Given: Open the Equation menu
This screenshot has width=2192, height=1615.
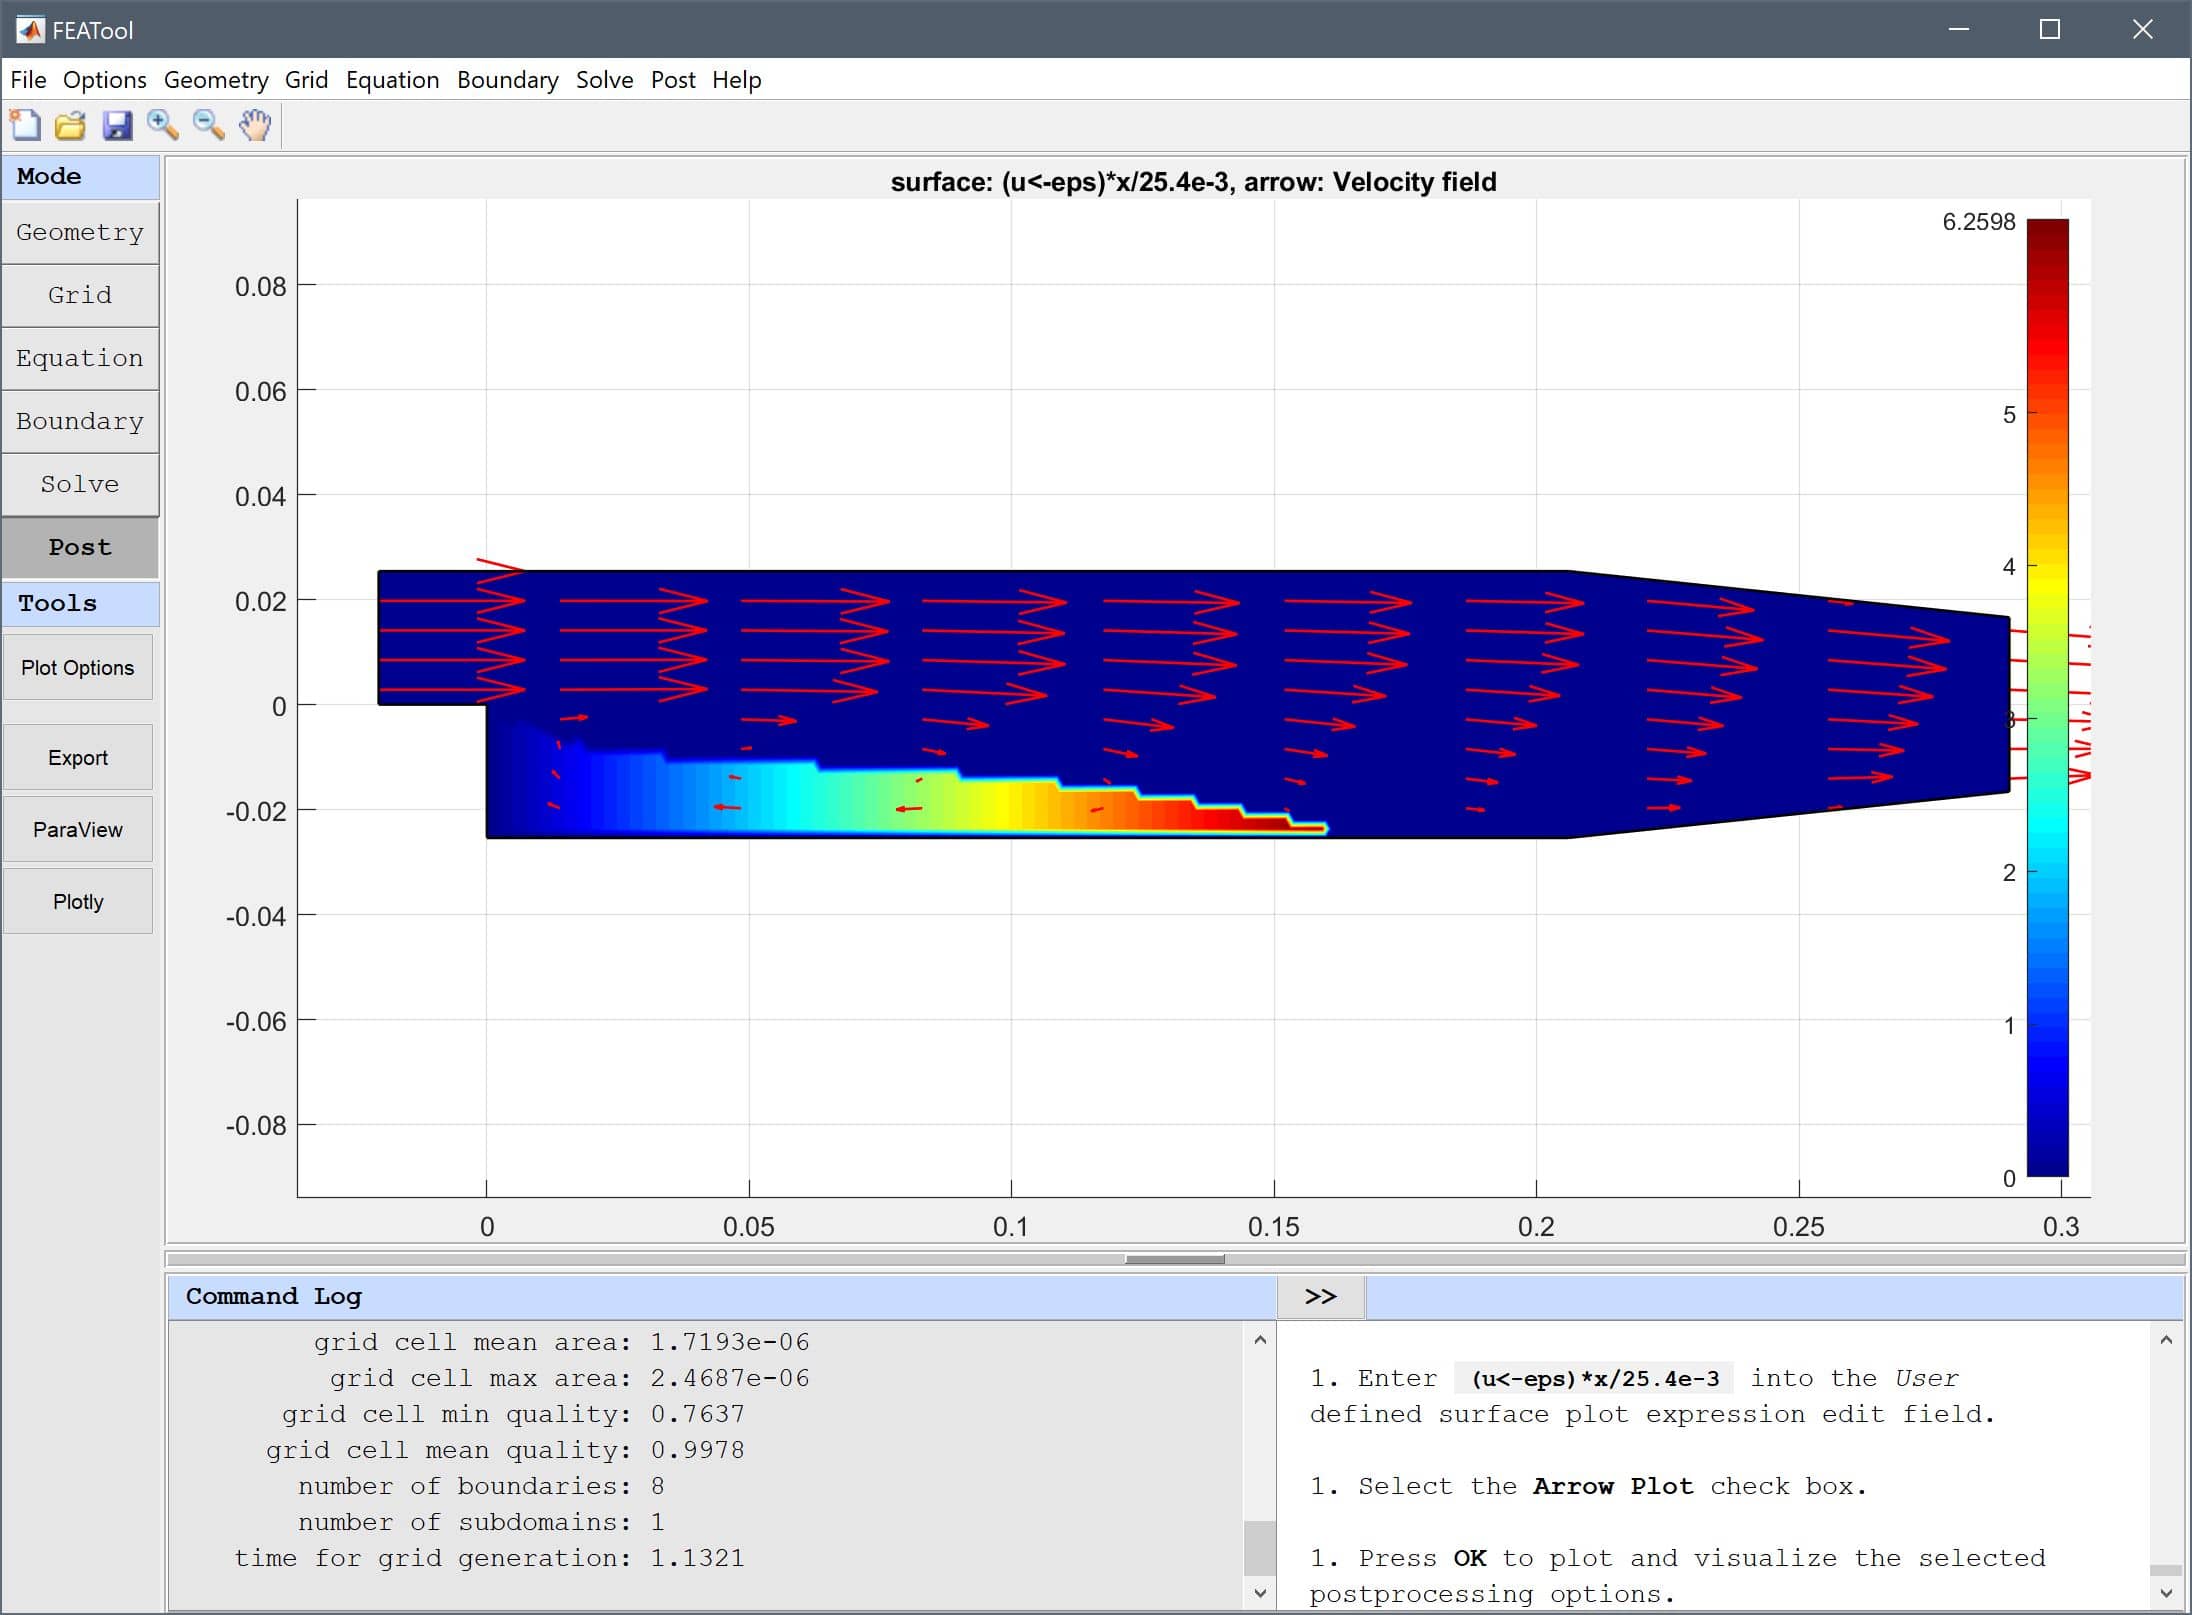Looking at the screenshot, I should [x=392, y=80].
